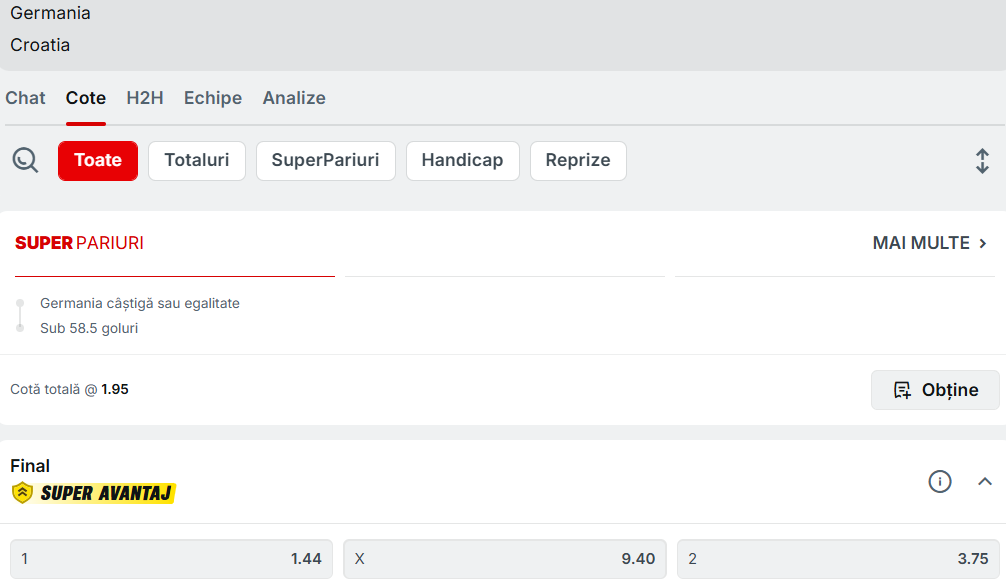Collapse the Final market section
This screenshot has width=1006, height=588.
[x=985, y=482]
